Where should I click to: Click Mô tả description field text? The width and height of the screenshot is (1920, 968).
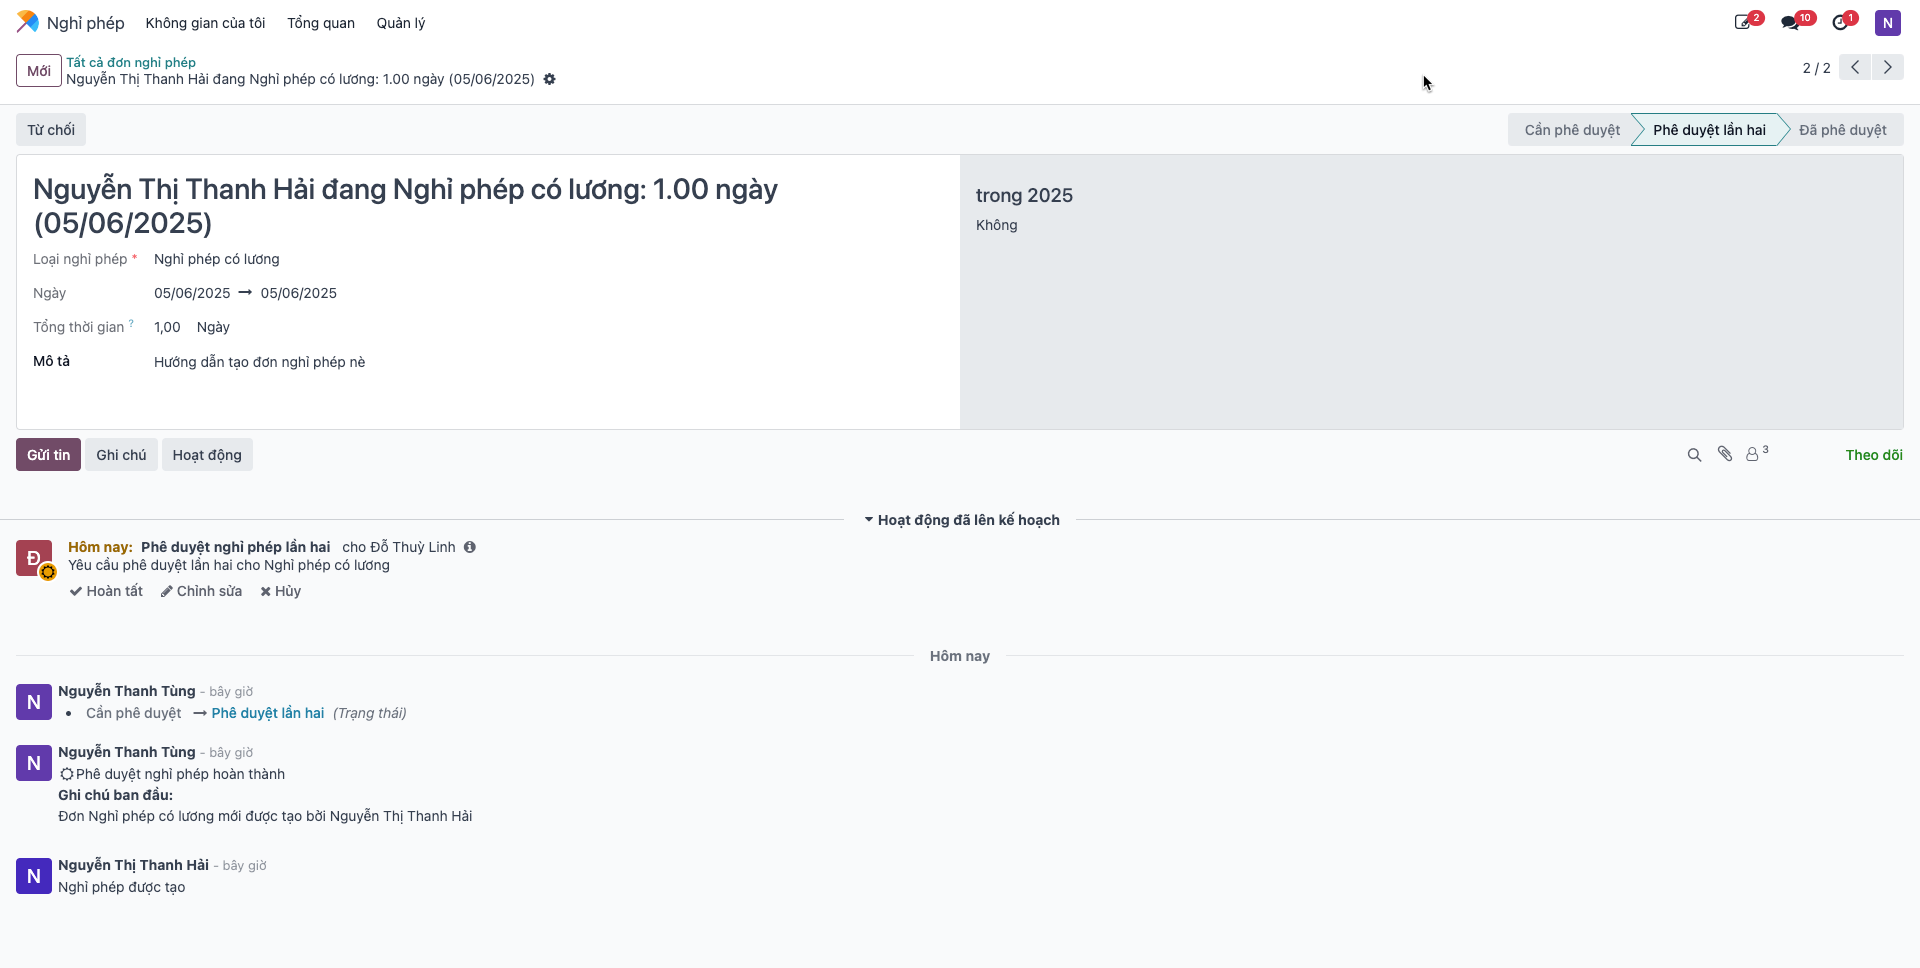tap(260, 362)
